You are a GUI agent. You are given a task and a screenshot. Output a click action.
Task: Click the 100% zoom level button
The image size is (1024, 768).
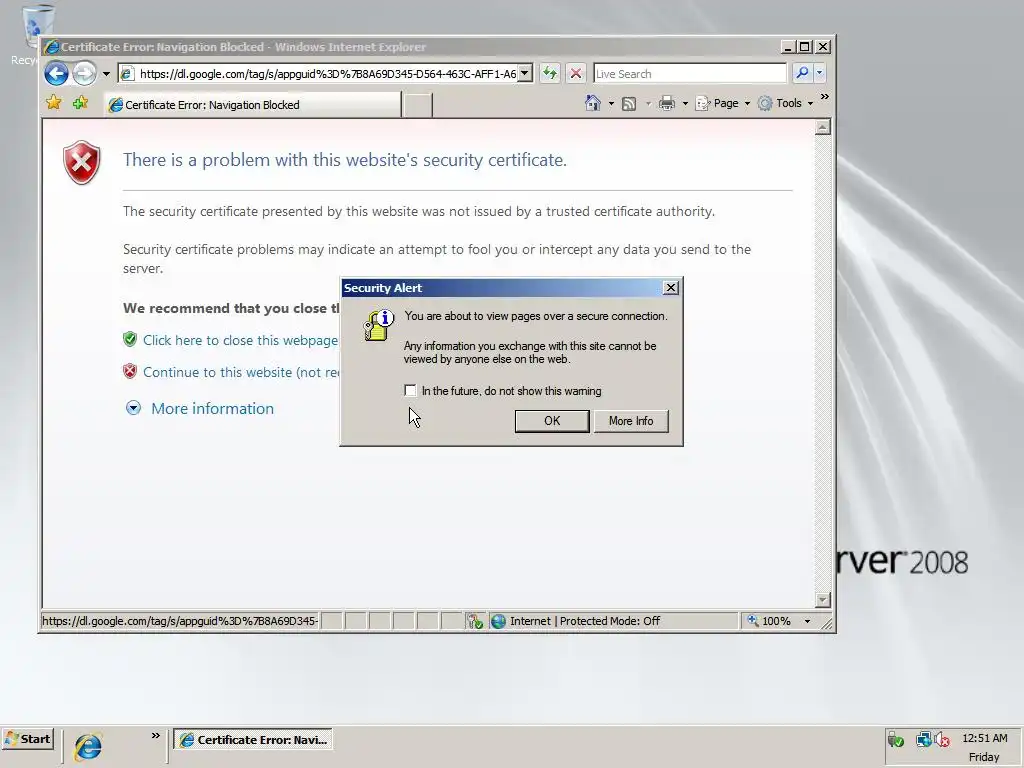pos(769,621)
